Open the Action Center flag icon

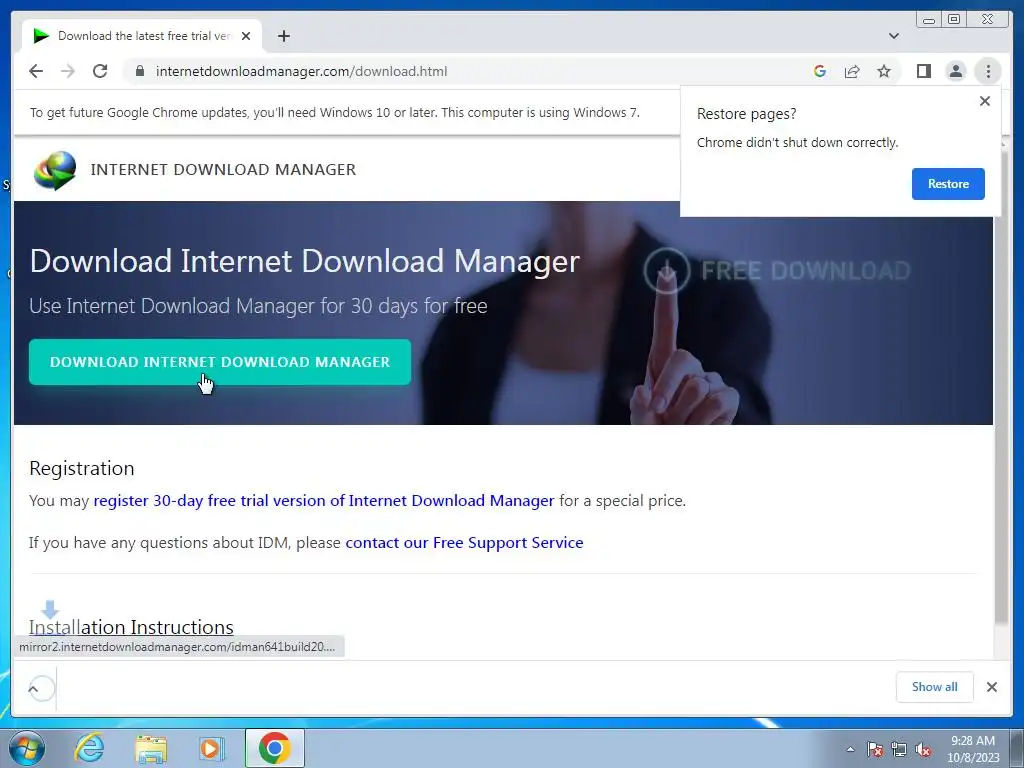click(875, 750)
